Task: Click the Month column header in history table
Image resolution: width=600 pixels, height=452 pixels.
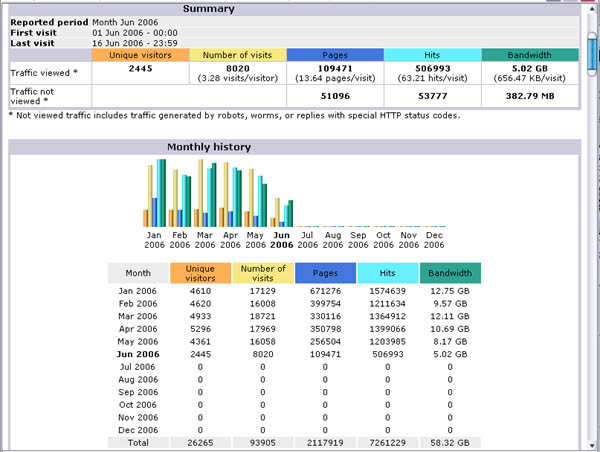Action: coord(138,273)
